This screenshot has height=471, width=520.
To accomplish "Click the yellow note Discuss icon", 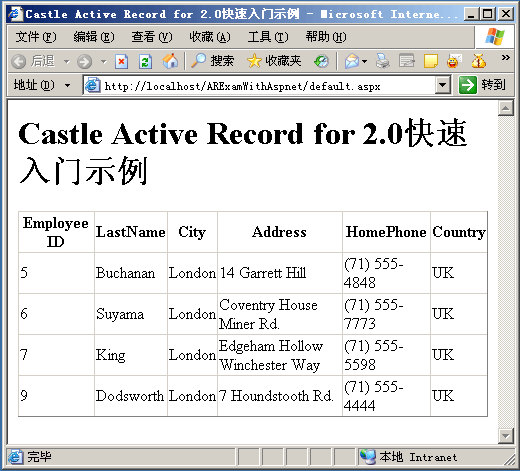I will point(431,61).
